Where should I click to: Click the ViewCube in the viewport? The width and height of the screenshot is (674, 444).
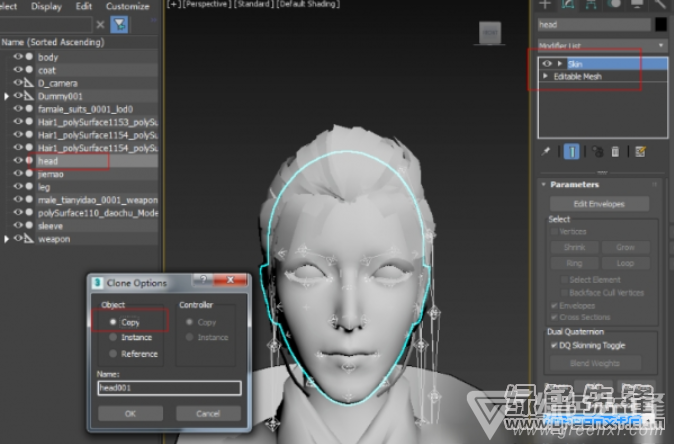[490, 33]
